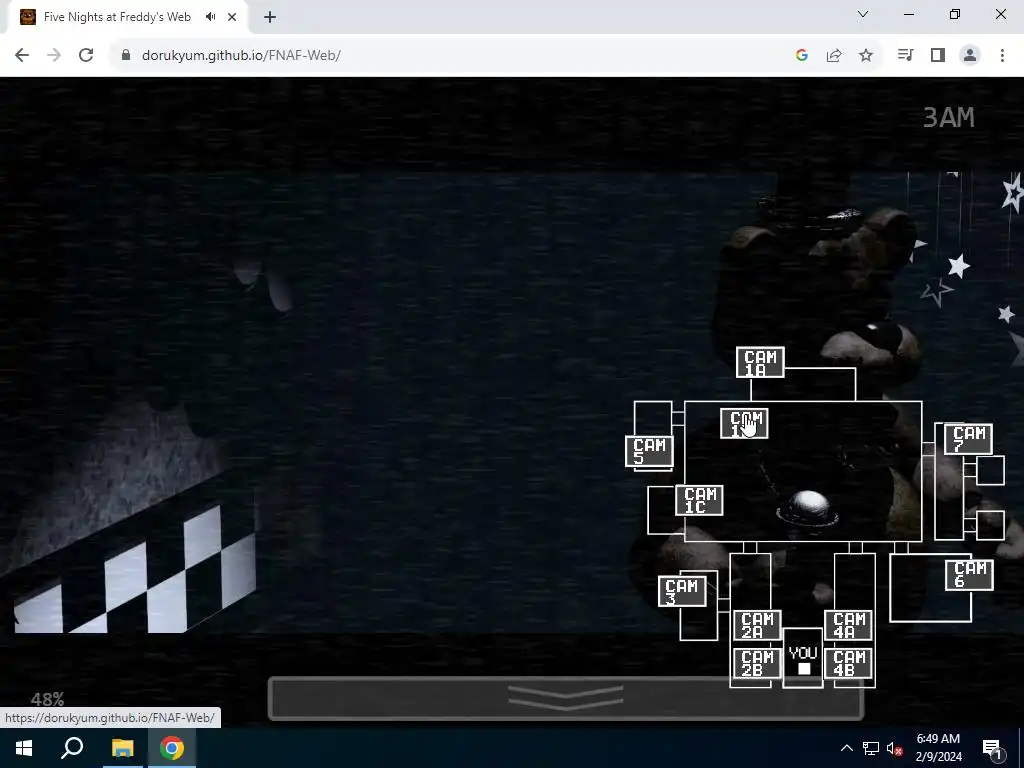Close the Five Nights at Freddy's tab

(x=232, y=17)
